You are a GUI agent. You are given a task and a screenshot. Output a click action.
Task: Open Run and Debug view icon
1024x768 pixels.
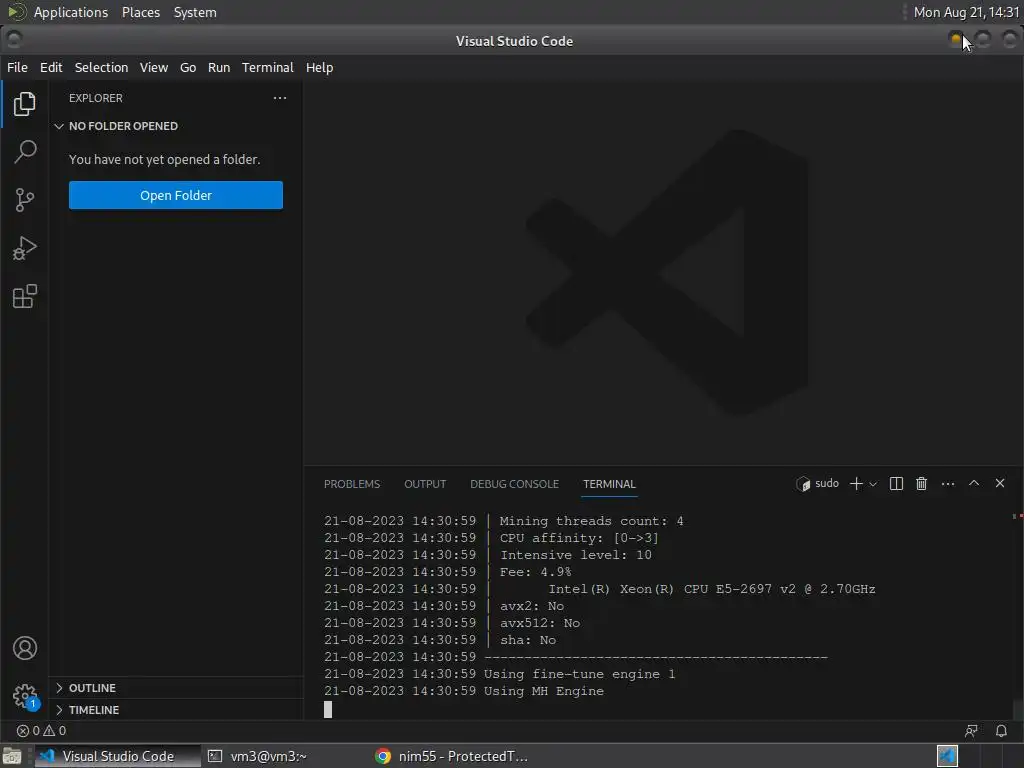pos(24,248)
